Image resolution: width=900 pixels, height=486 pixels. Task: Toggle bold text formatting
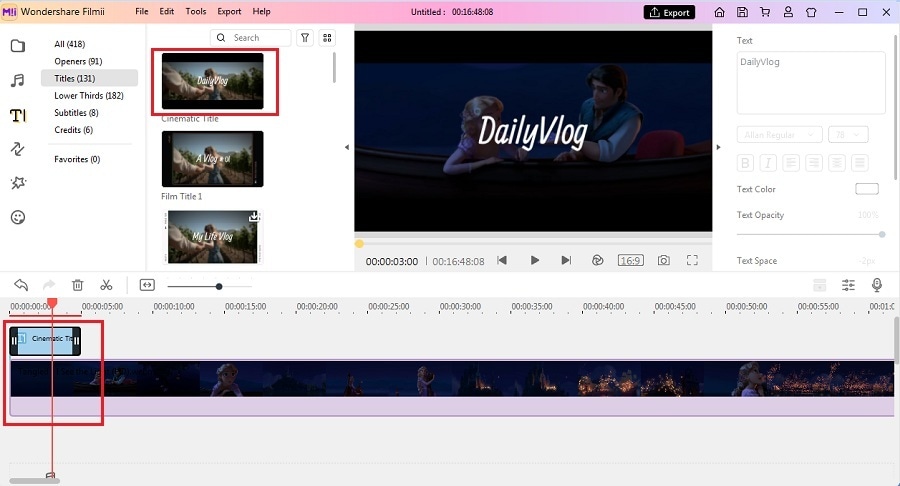pos(745,163)
